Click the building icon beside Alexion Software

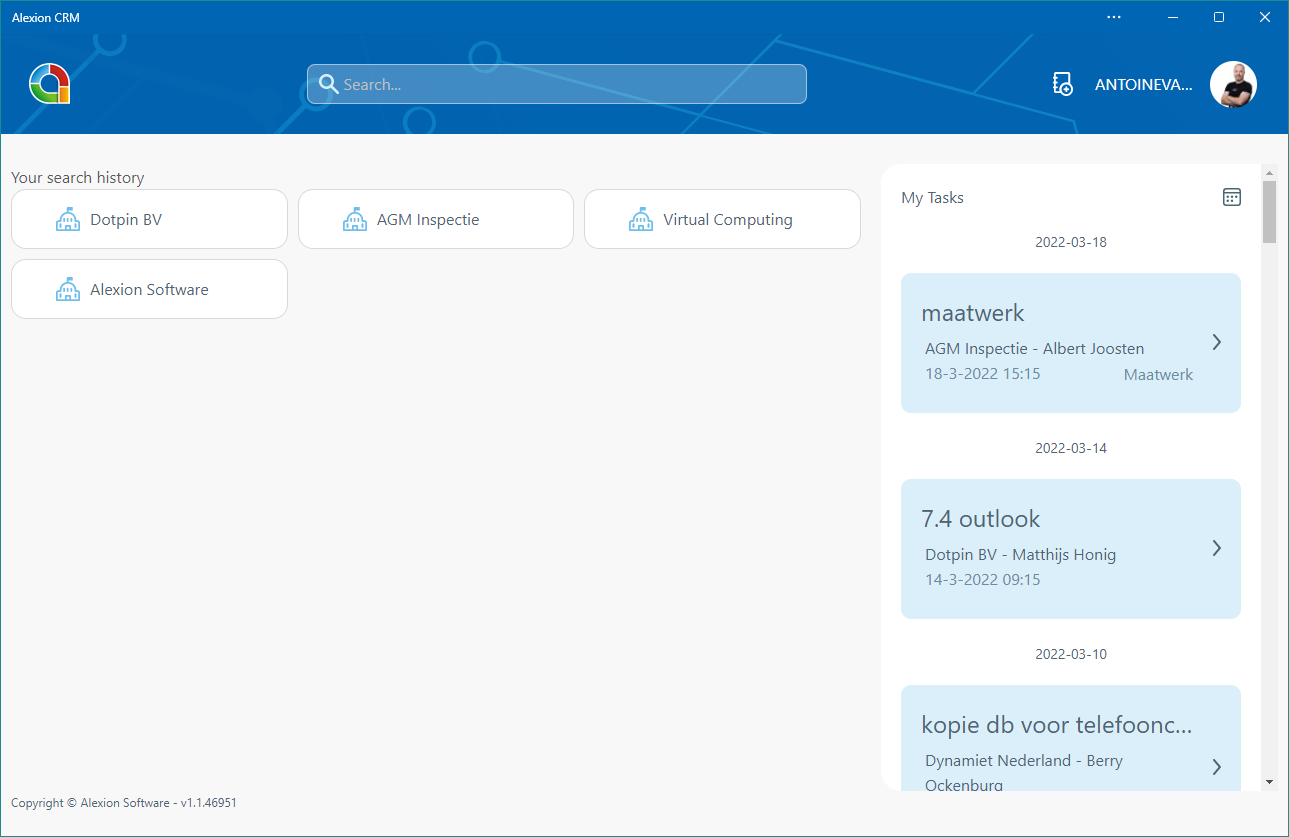[x=68, y=290]
